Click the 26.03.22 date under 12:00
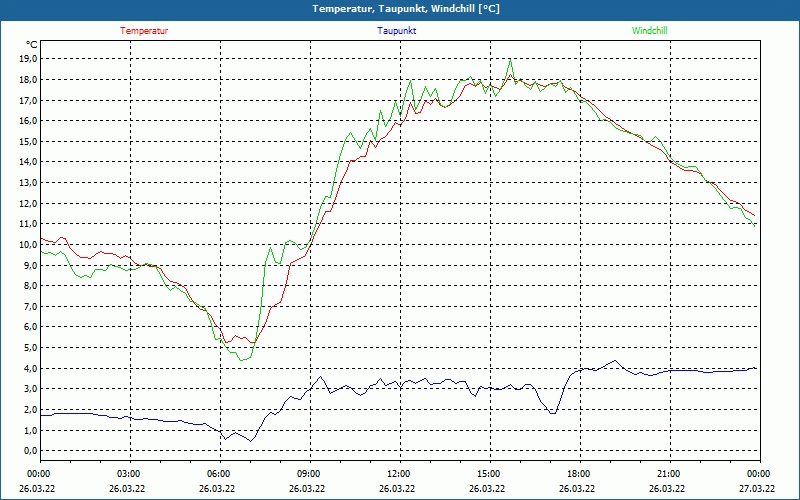 [397, 488]
